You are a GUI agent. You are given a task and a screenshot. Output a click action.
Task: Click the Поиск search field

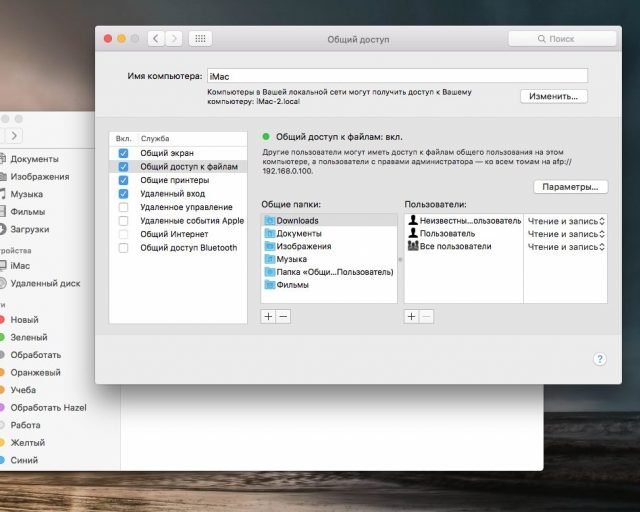pyautogui.click(x=562, y=39)
